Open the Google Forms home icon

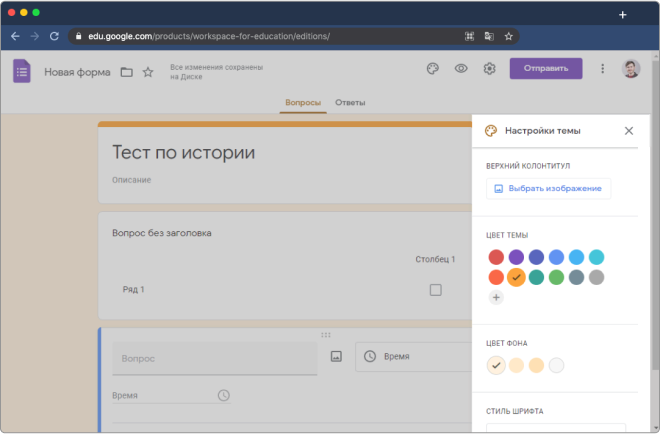21,71
